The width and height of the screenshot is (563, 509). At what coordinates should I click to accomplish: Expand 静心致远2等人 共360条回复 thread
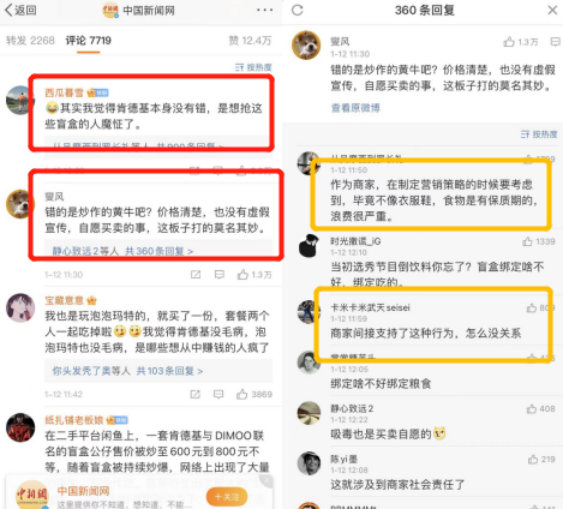pos(123,251)
